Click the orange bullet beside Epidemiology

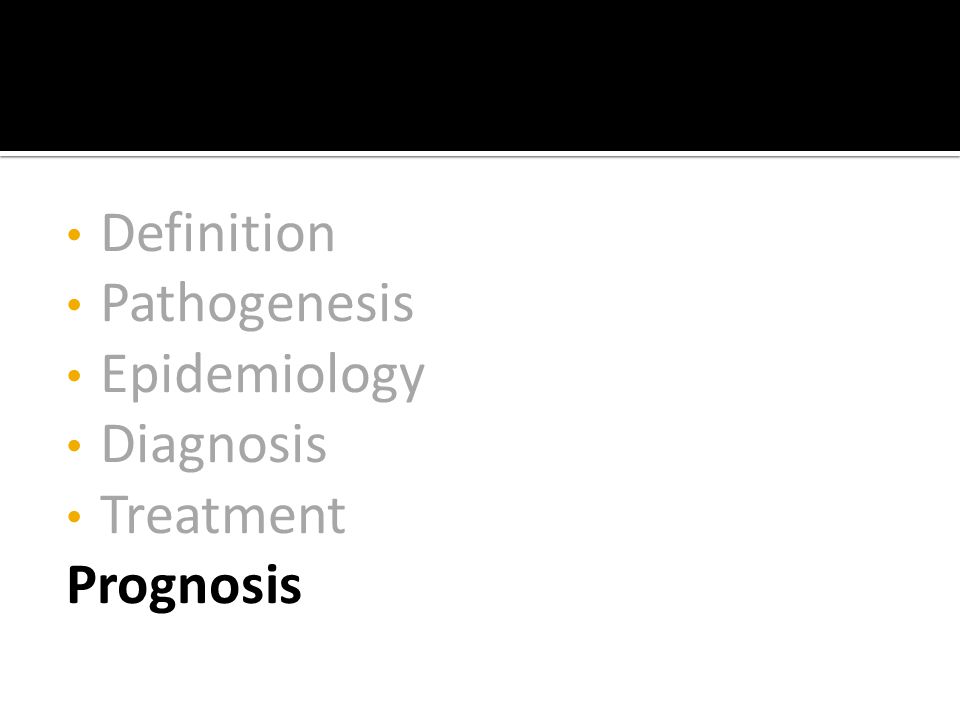[x=74, y=375]
